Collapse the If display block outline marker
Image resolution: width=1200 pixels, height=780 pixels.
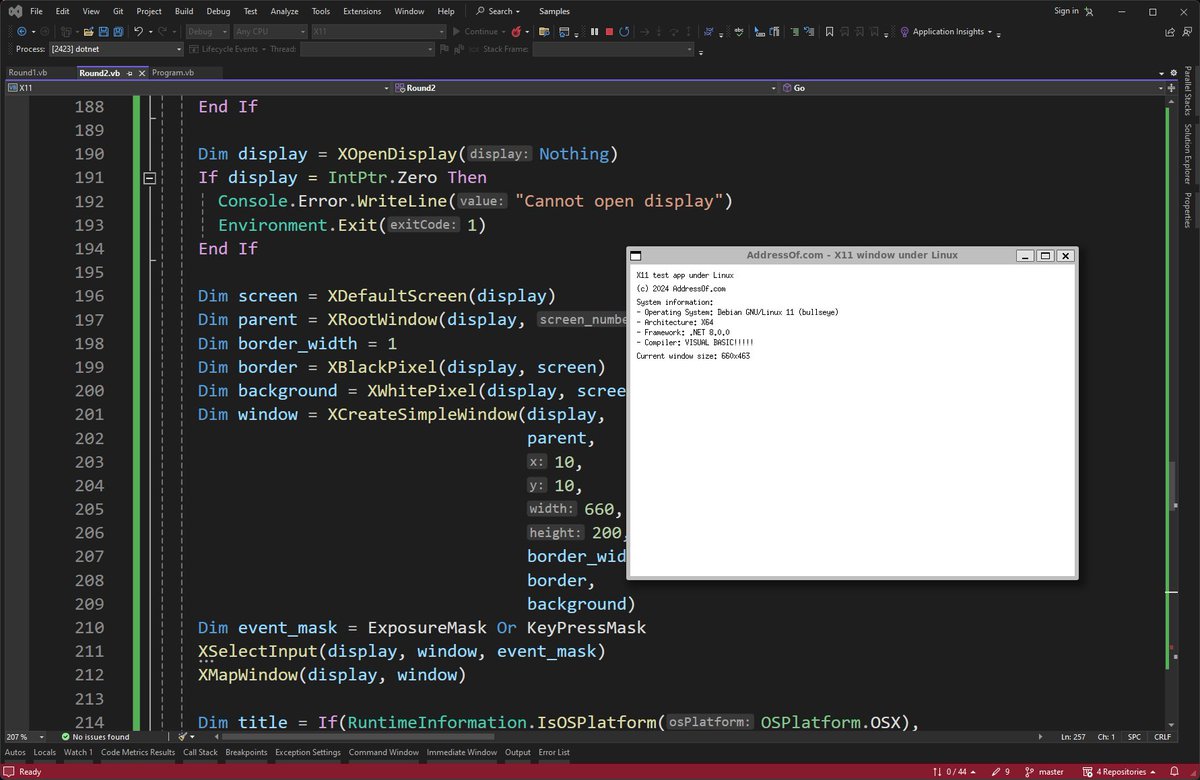click(150, 178)
